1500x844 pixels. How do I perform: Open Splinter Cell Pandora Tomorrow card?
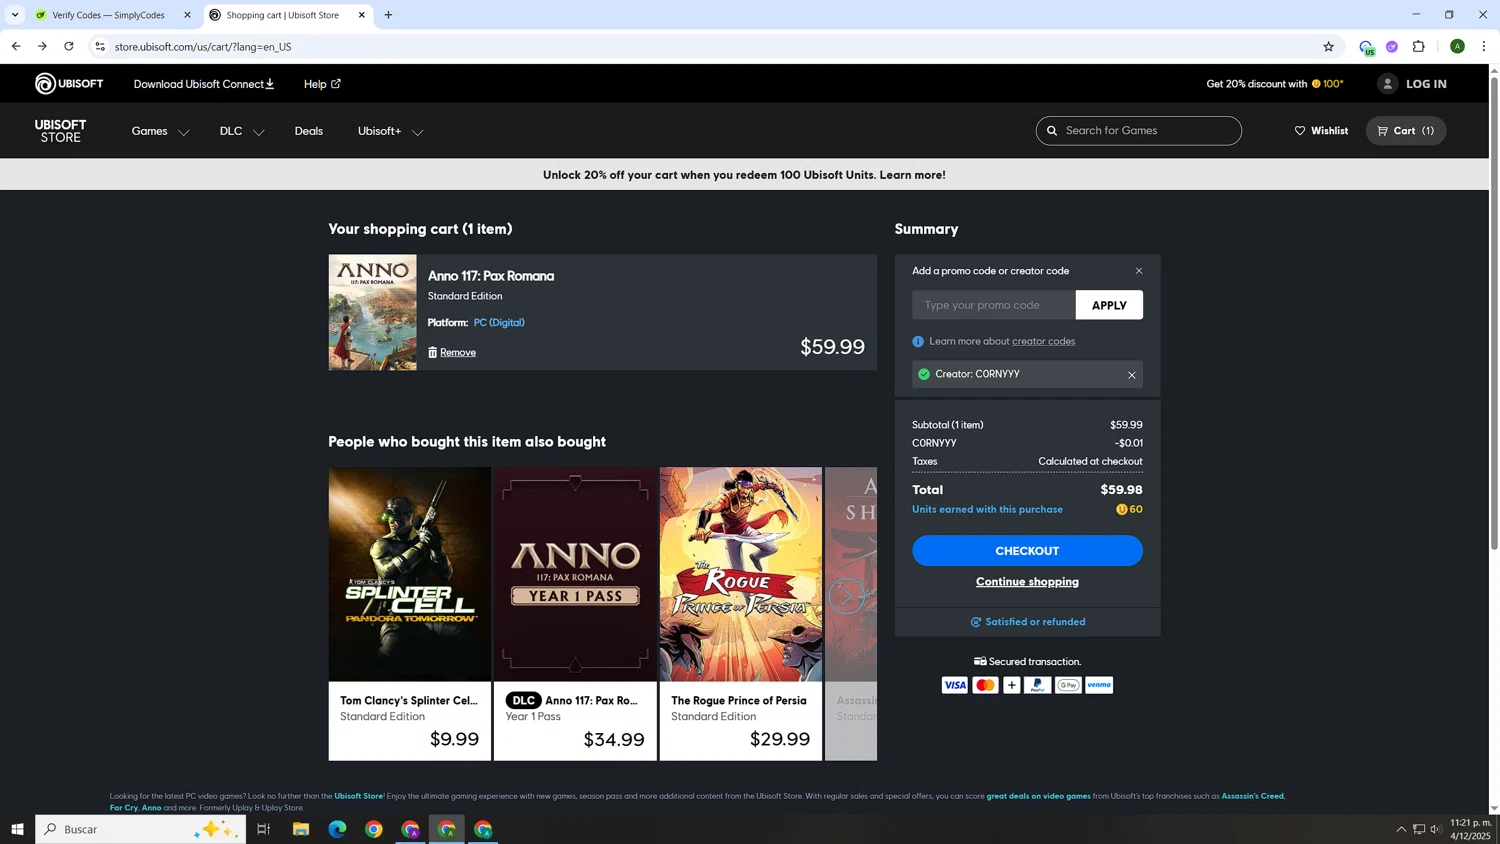tap(410, 614)
